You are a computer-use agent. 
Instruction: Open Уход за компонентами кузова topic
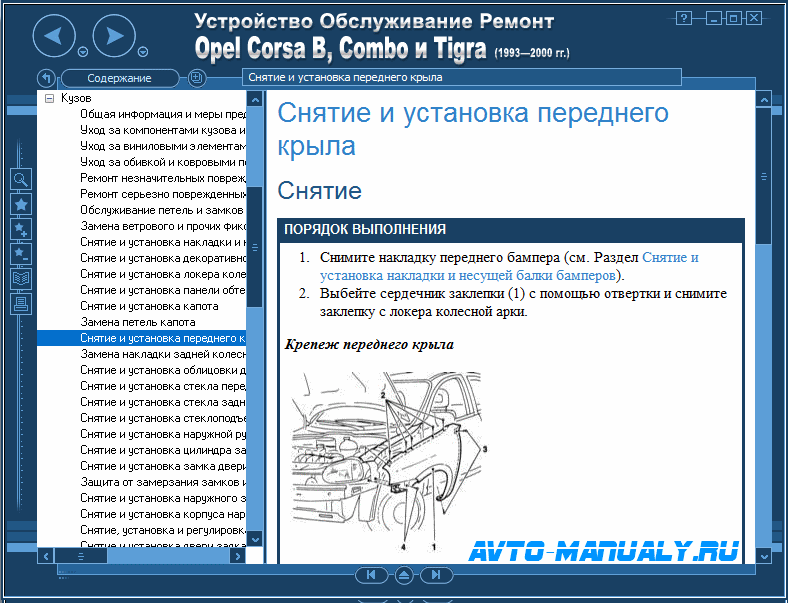[x=163, y=130]
